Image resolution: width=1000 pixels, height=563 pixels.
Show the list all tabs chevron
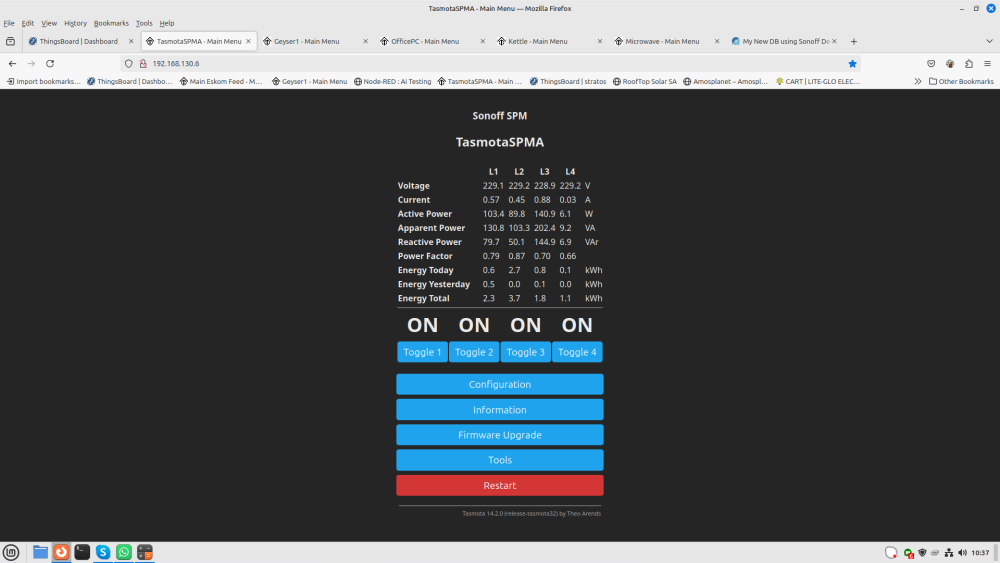[989, 41]
